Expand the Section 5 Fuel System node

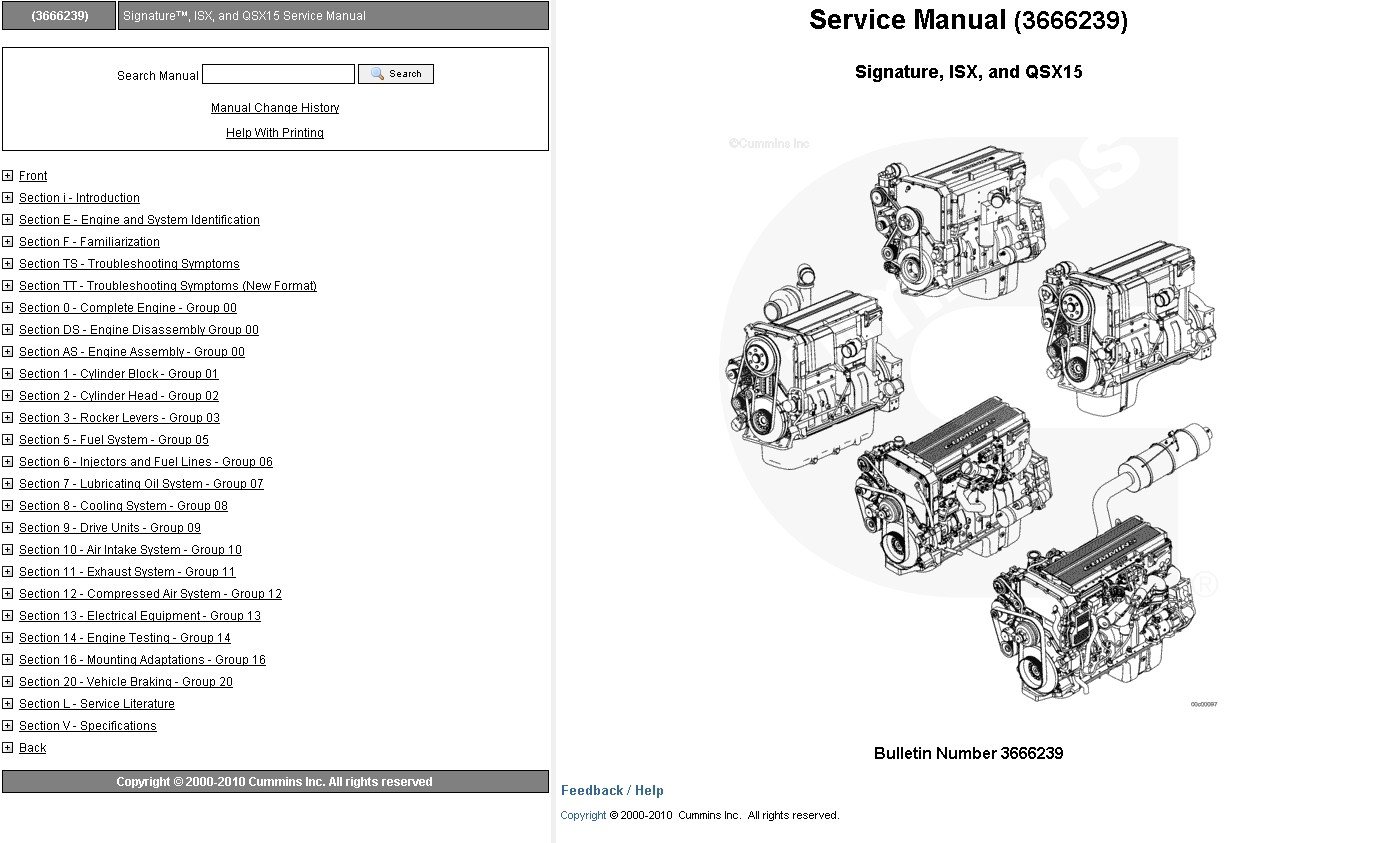(8, 440)
